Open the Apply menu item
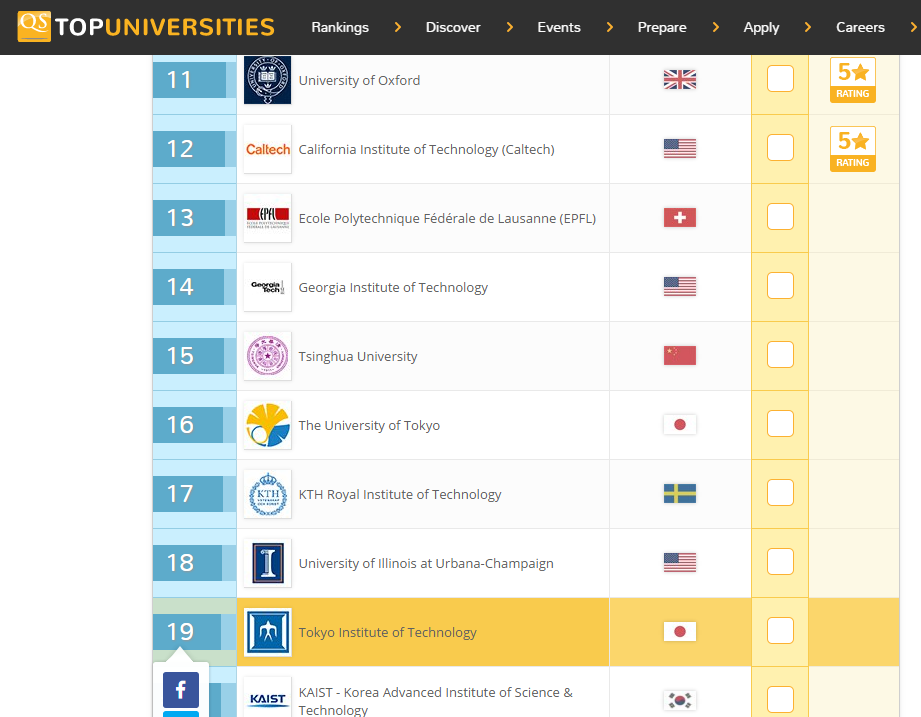921x717 pixels. pos(761,27)
